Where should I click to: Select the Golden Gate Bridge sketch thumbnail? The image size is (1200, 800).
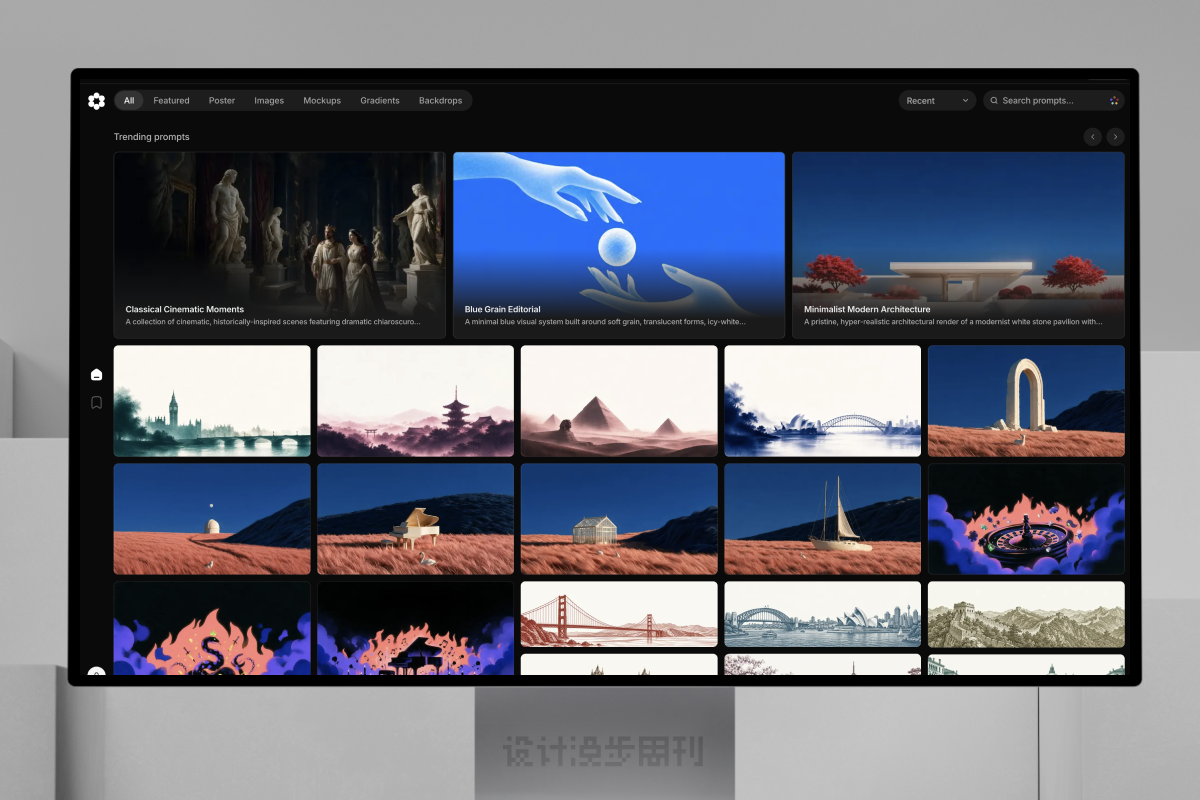(x=619, y=614)
